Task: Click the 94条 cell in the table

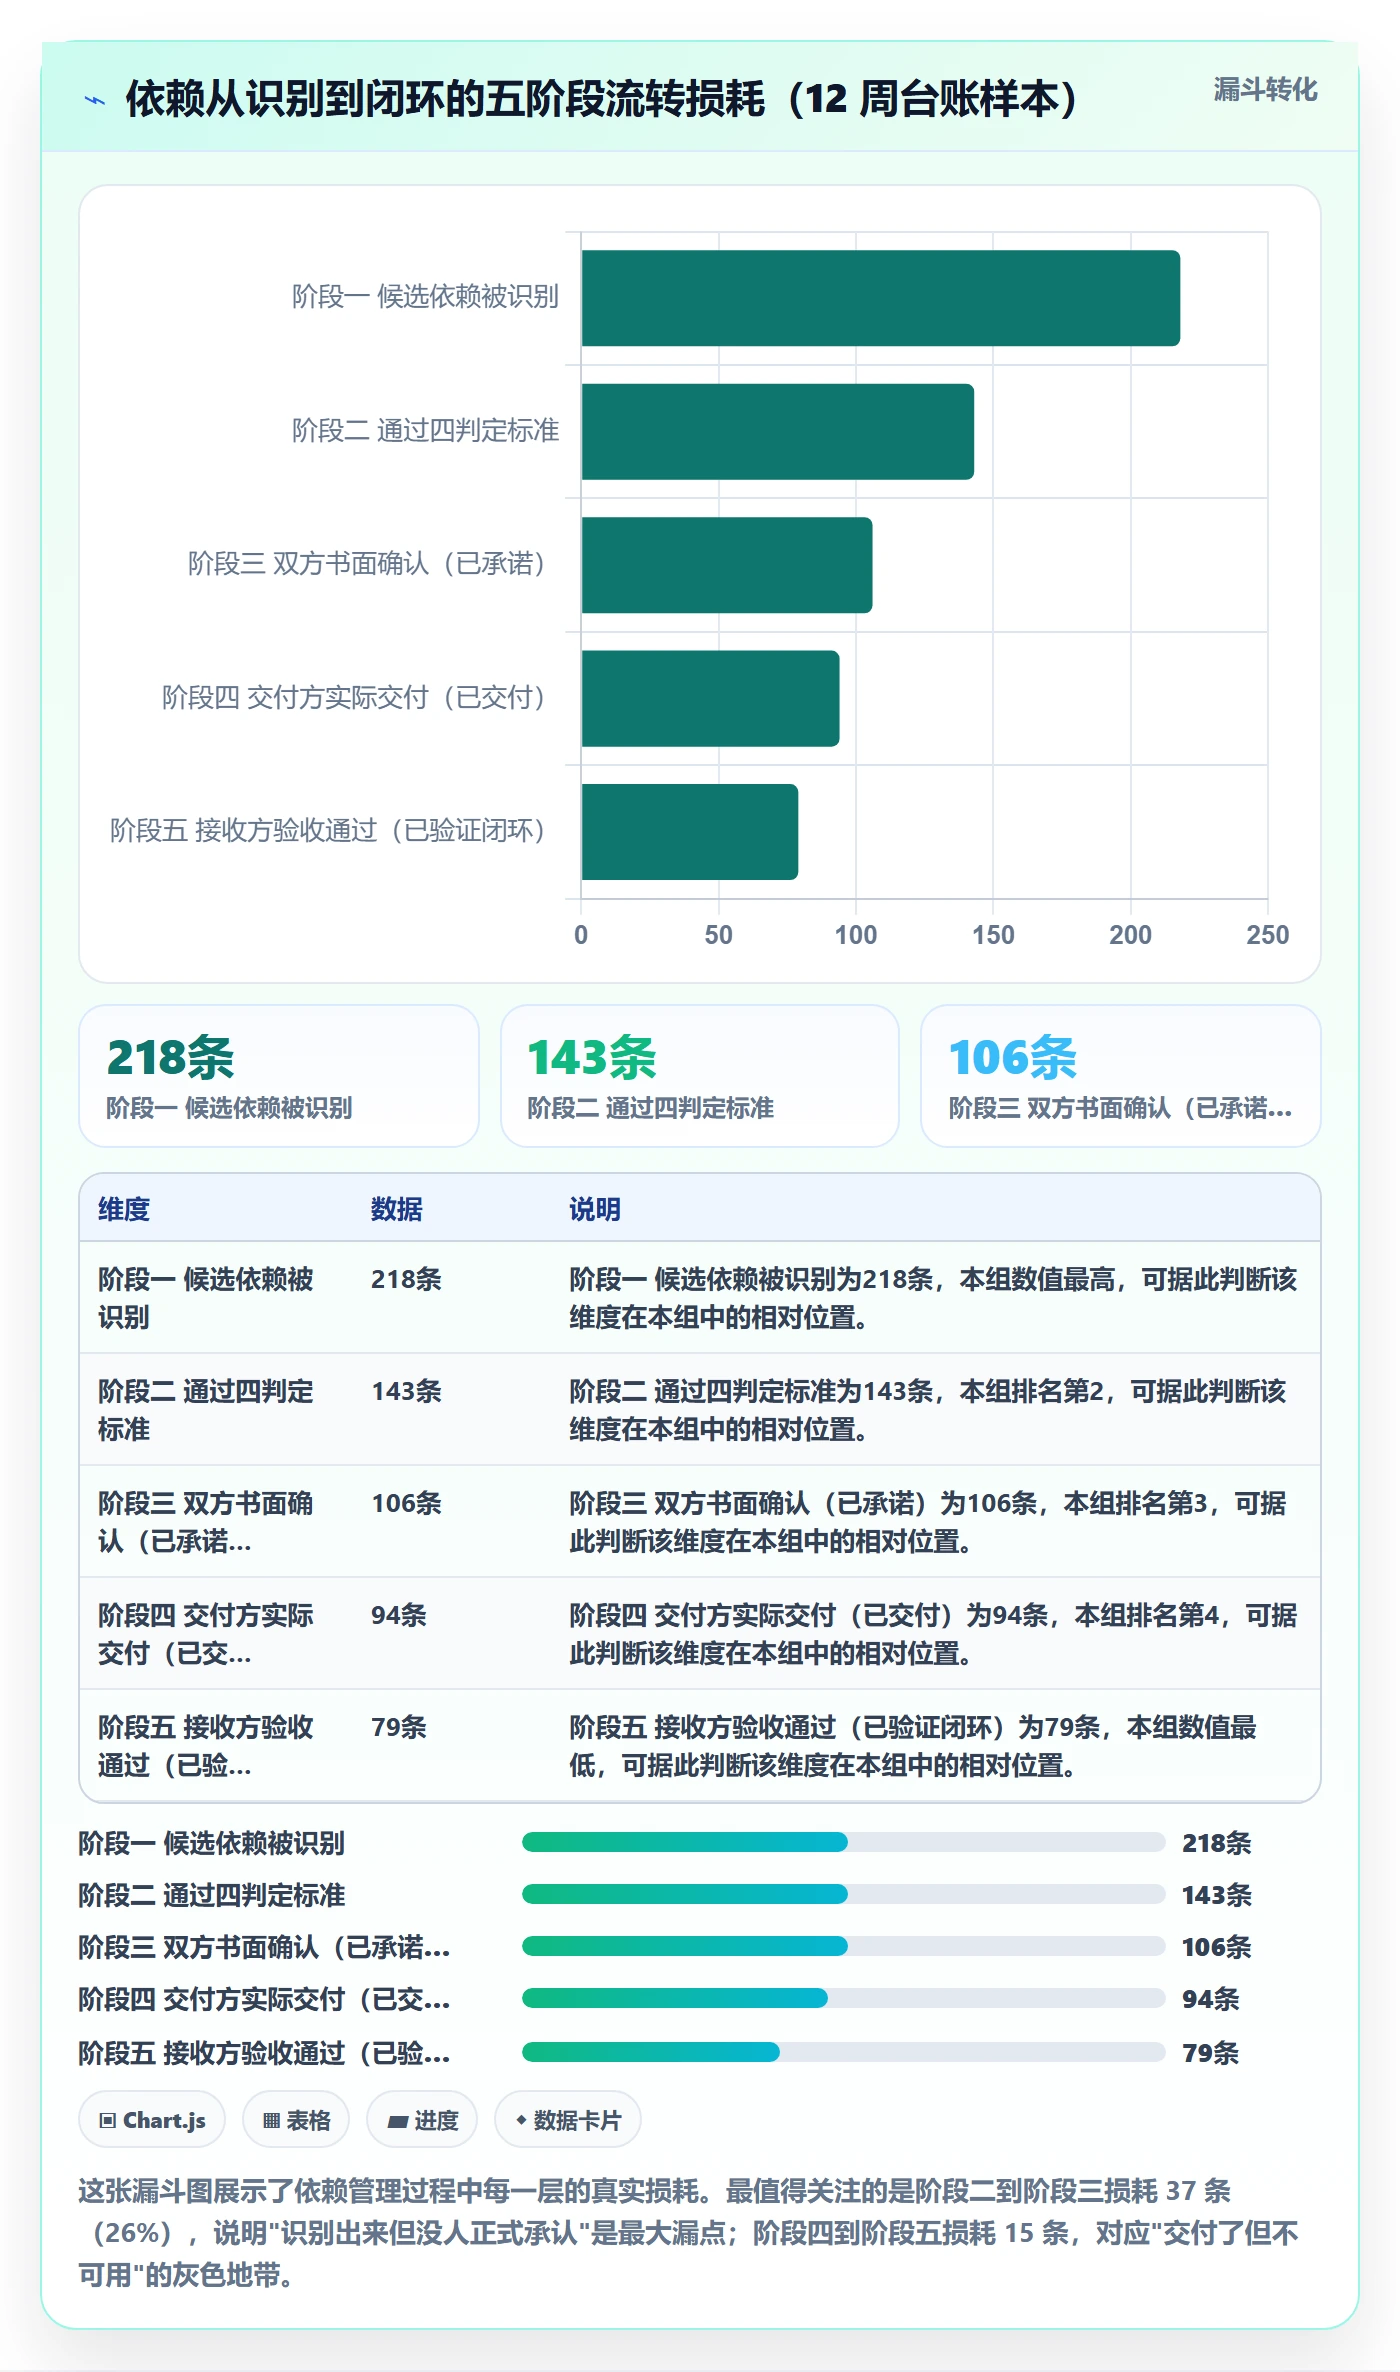Action: (x=399, y=1615)
